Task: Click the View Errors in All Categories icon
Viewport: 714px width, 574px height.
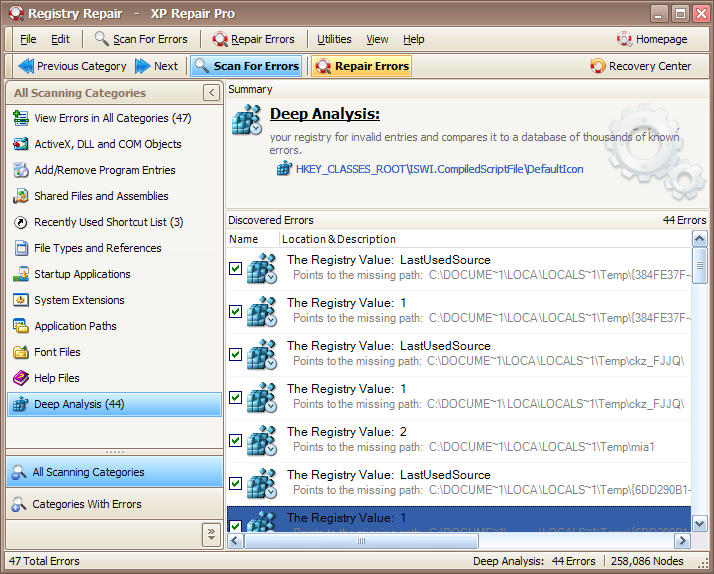Action: [x=20, y=118]
